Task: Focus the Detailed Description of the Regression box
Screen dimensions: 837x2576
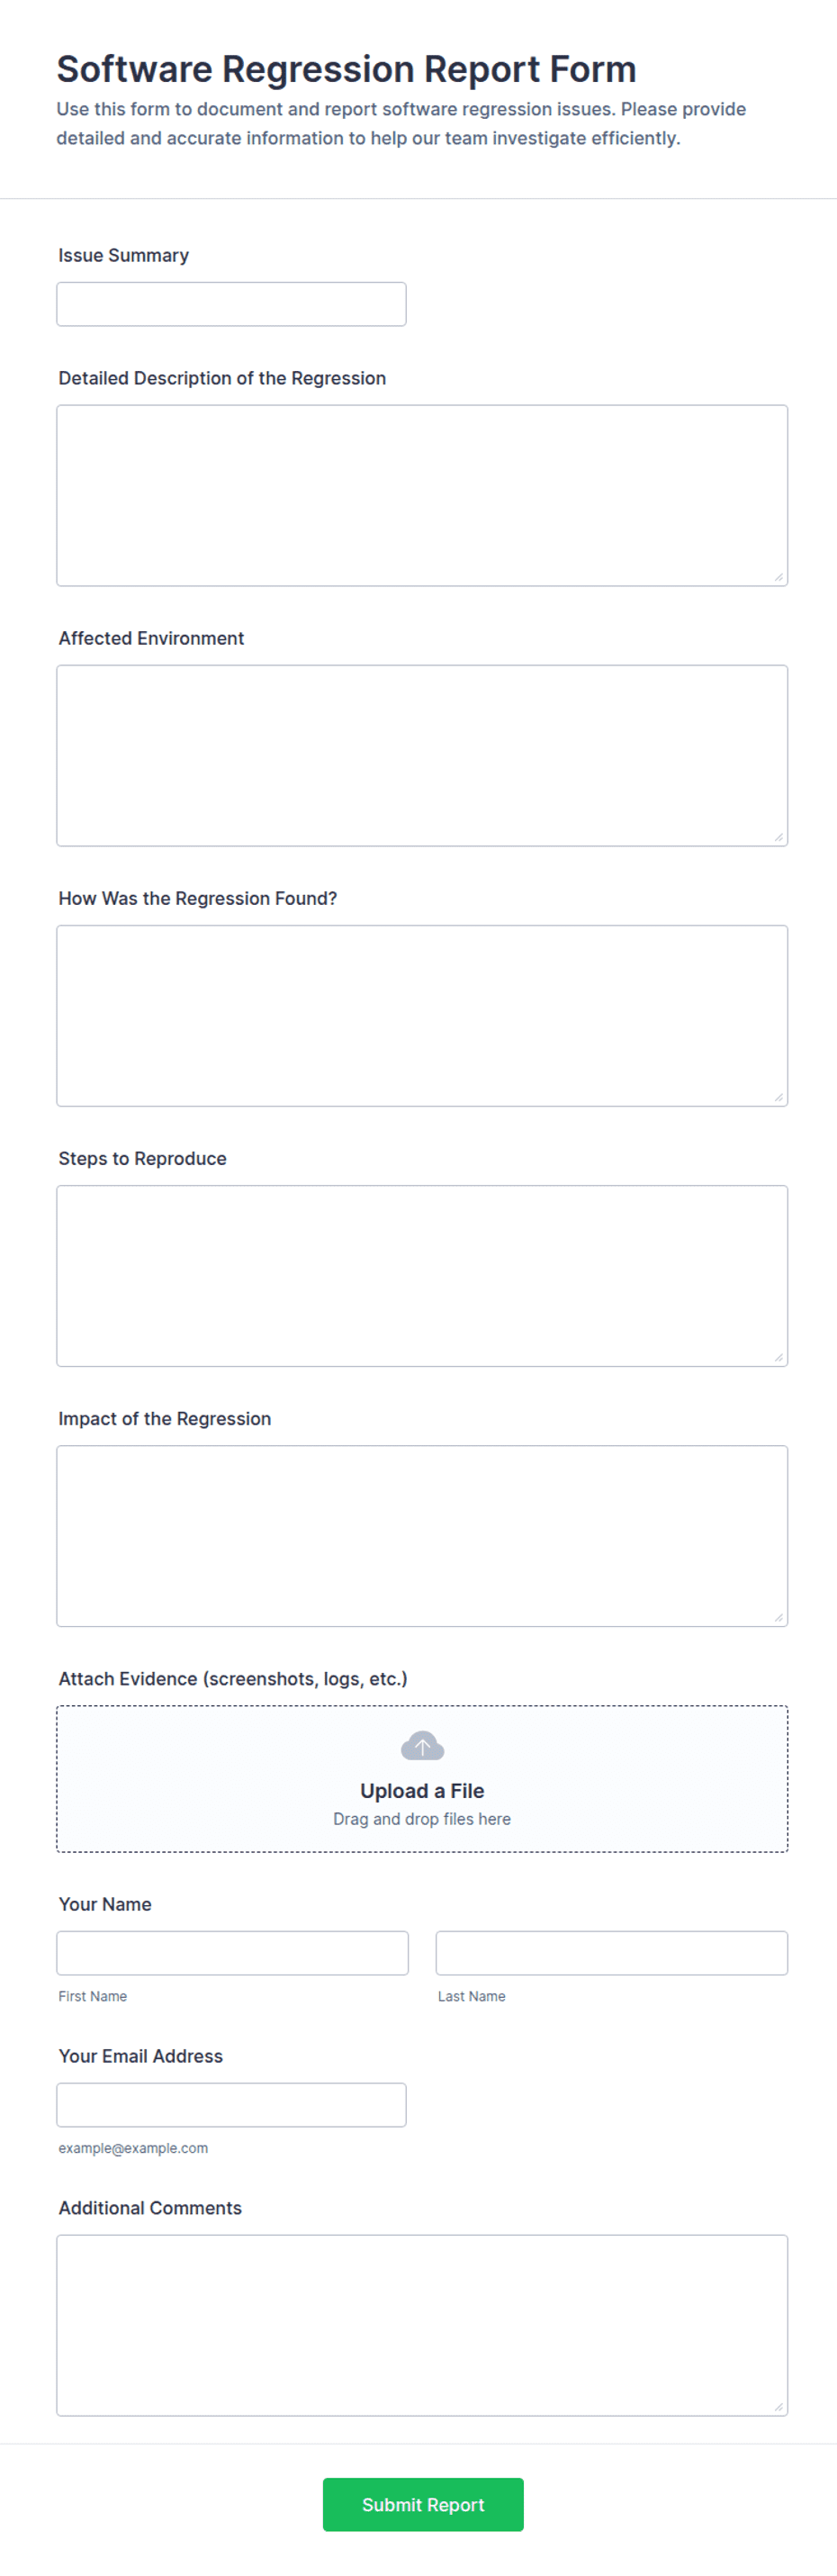Action: click(422, 495)
